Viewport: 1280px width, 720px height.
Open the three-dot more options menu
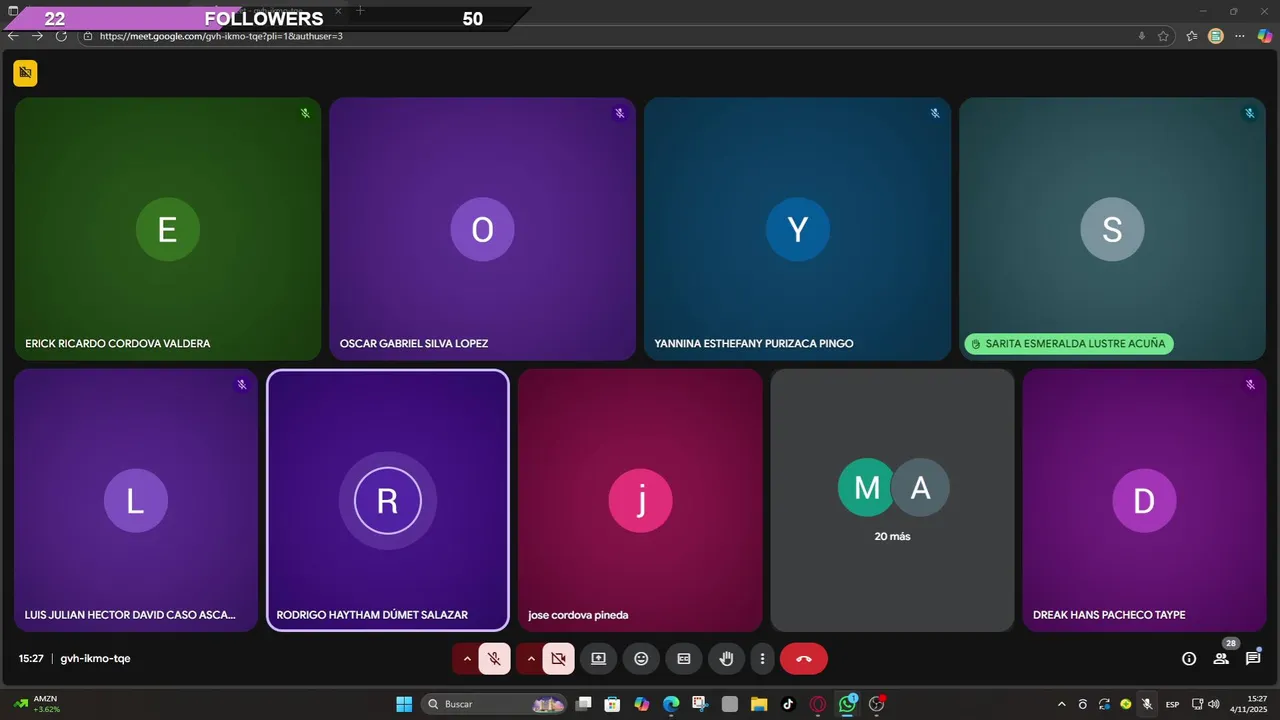click(762, 659)
